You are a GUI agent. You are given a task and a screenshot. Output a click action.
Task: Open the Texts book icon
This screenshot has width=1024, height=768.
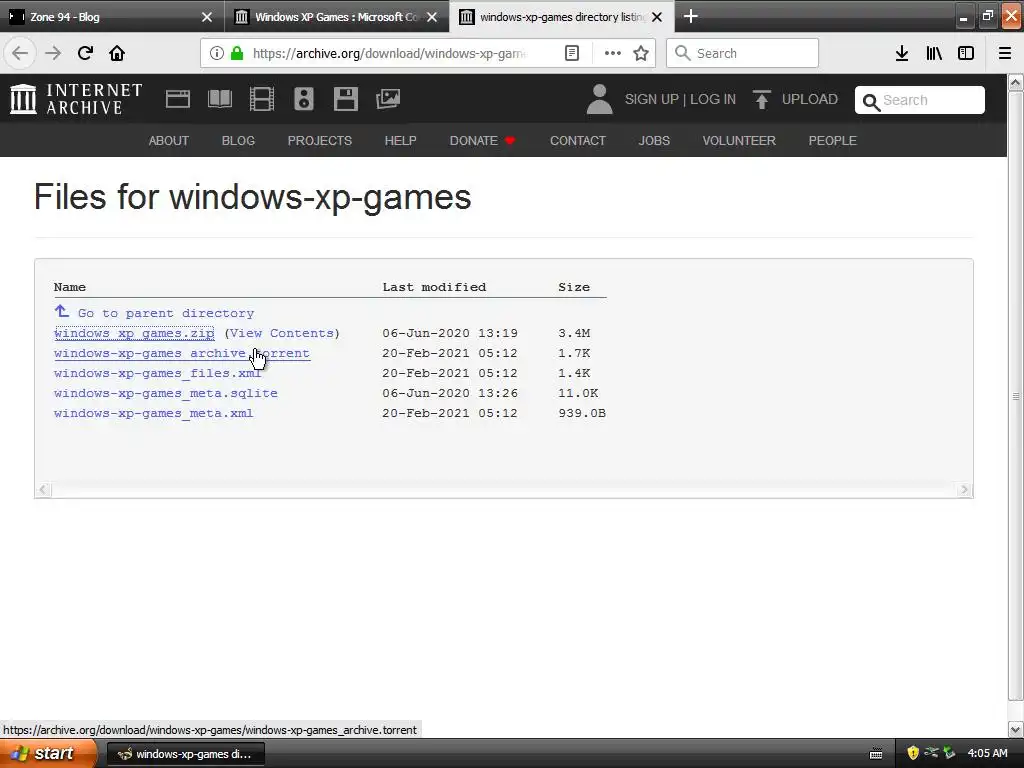click(x=219, y=99)
